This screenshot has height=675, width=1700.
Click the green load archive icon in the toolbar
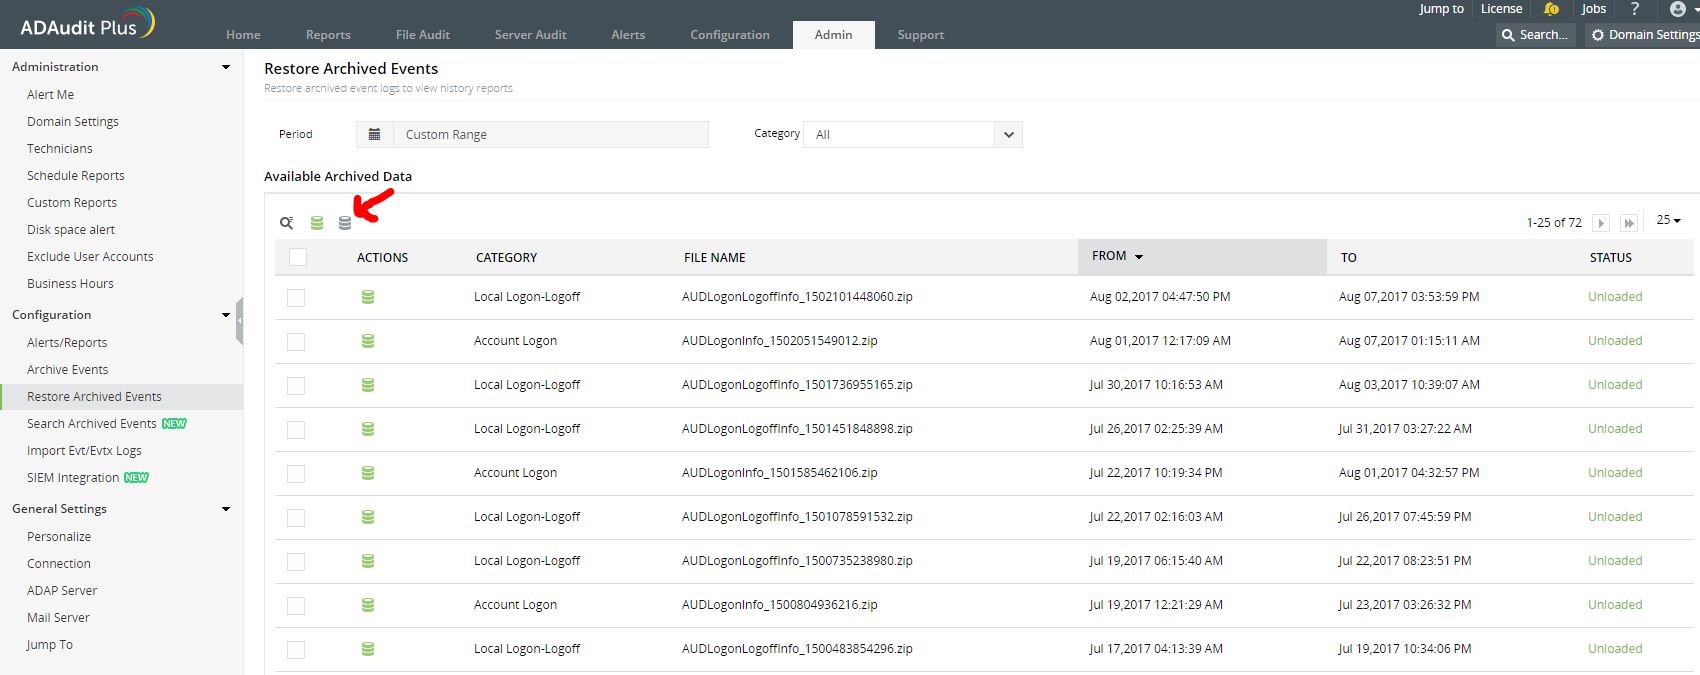tap(317, 223)
